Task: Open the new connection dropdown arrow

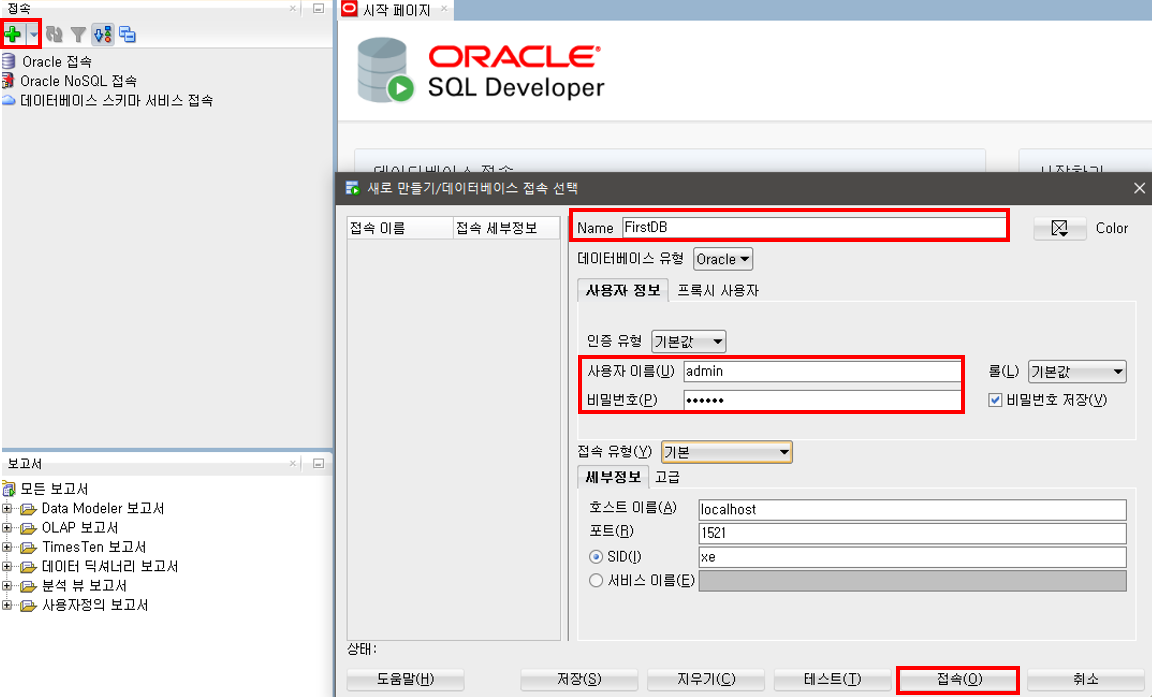Action: pos(33,34)
